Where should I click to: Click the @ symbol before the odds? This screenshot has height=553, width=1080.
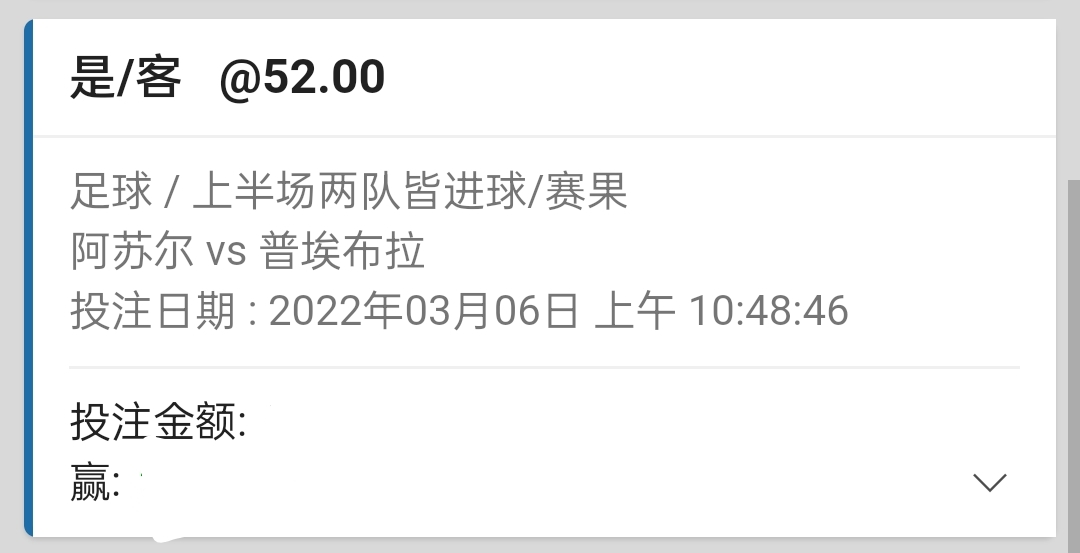click(x=240, y=79)
